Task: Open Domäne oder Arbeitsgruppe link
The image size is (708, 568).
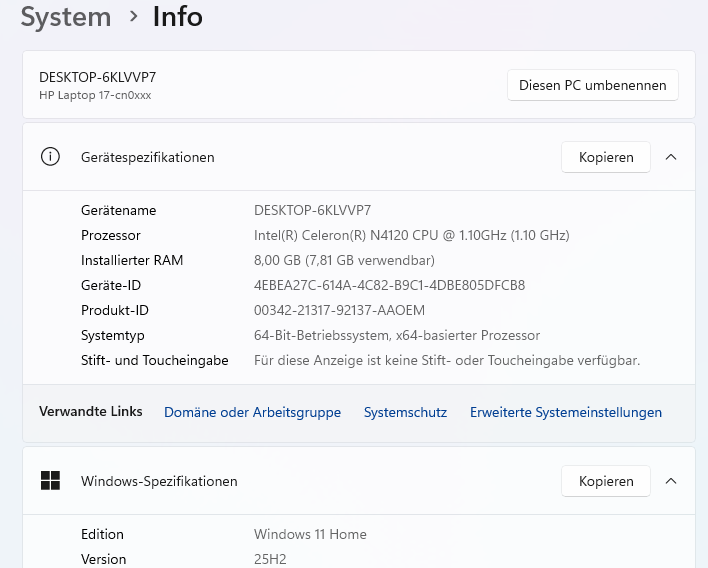Action: click(x=252, y=412)
